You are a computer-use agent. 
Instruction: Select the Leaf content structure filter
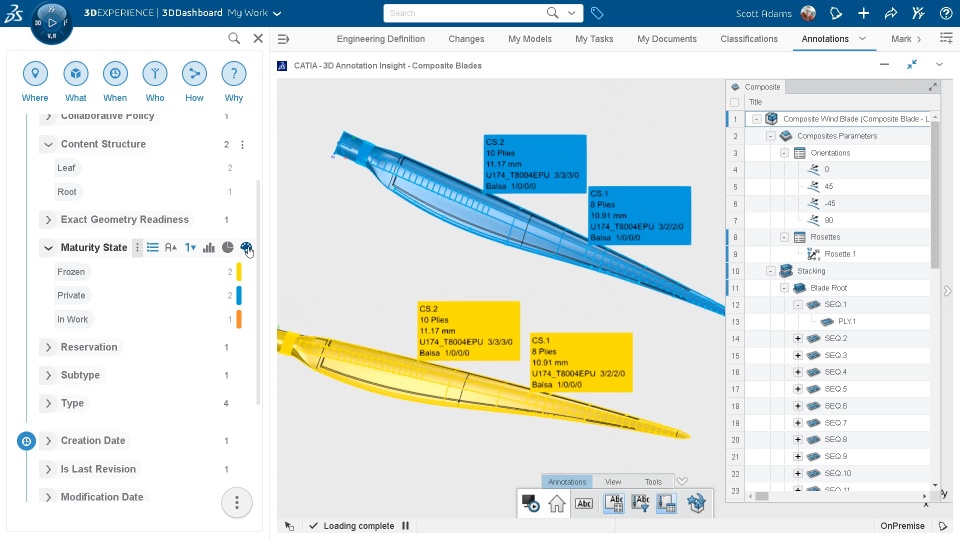[x=66, y=168]
